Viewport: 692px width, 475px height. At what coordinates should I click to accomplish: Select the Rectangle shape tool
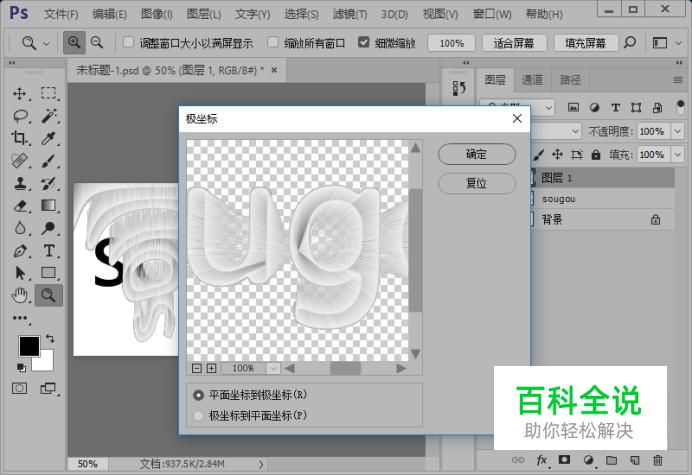(x=49, y=273)
